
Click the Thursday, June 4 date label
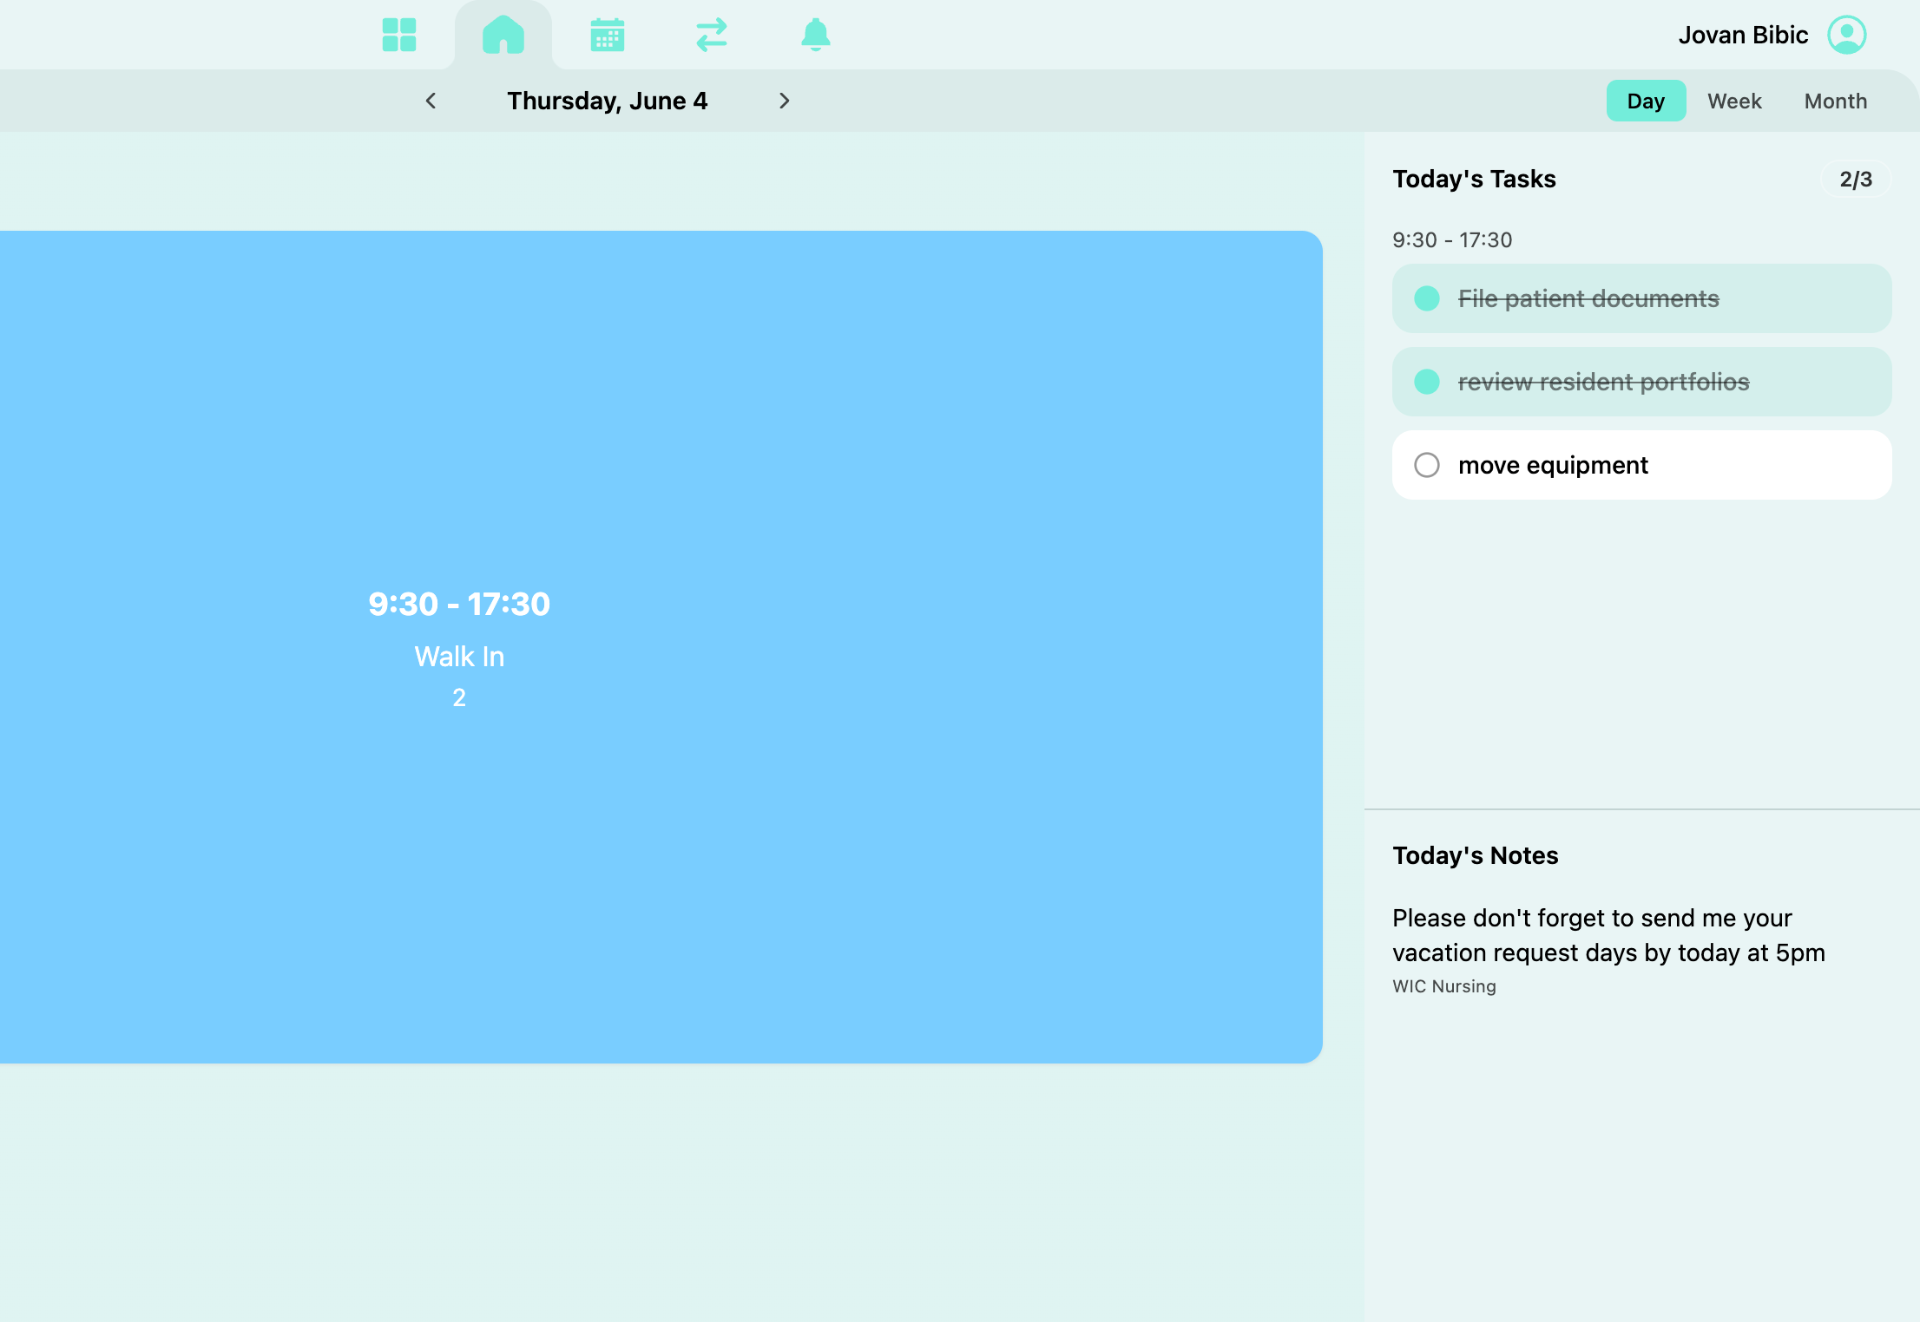click(x=607, y=101)
